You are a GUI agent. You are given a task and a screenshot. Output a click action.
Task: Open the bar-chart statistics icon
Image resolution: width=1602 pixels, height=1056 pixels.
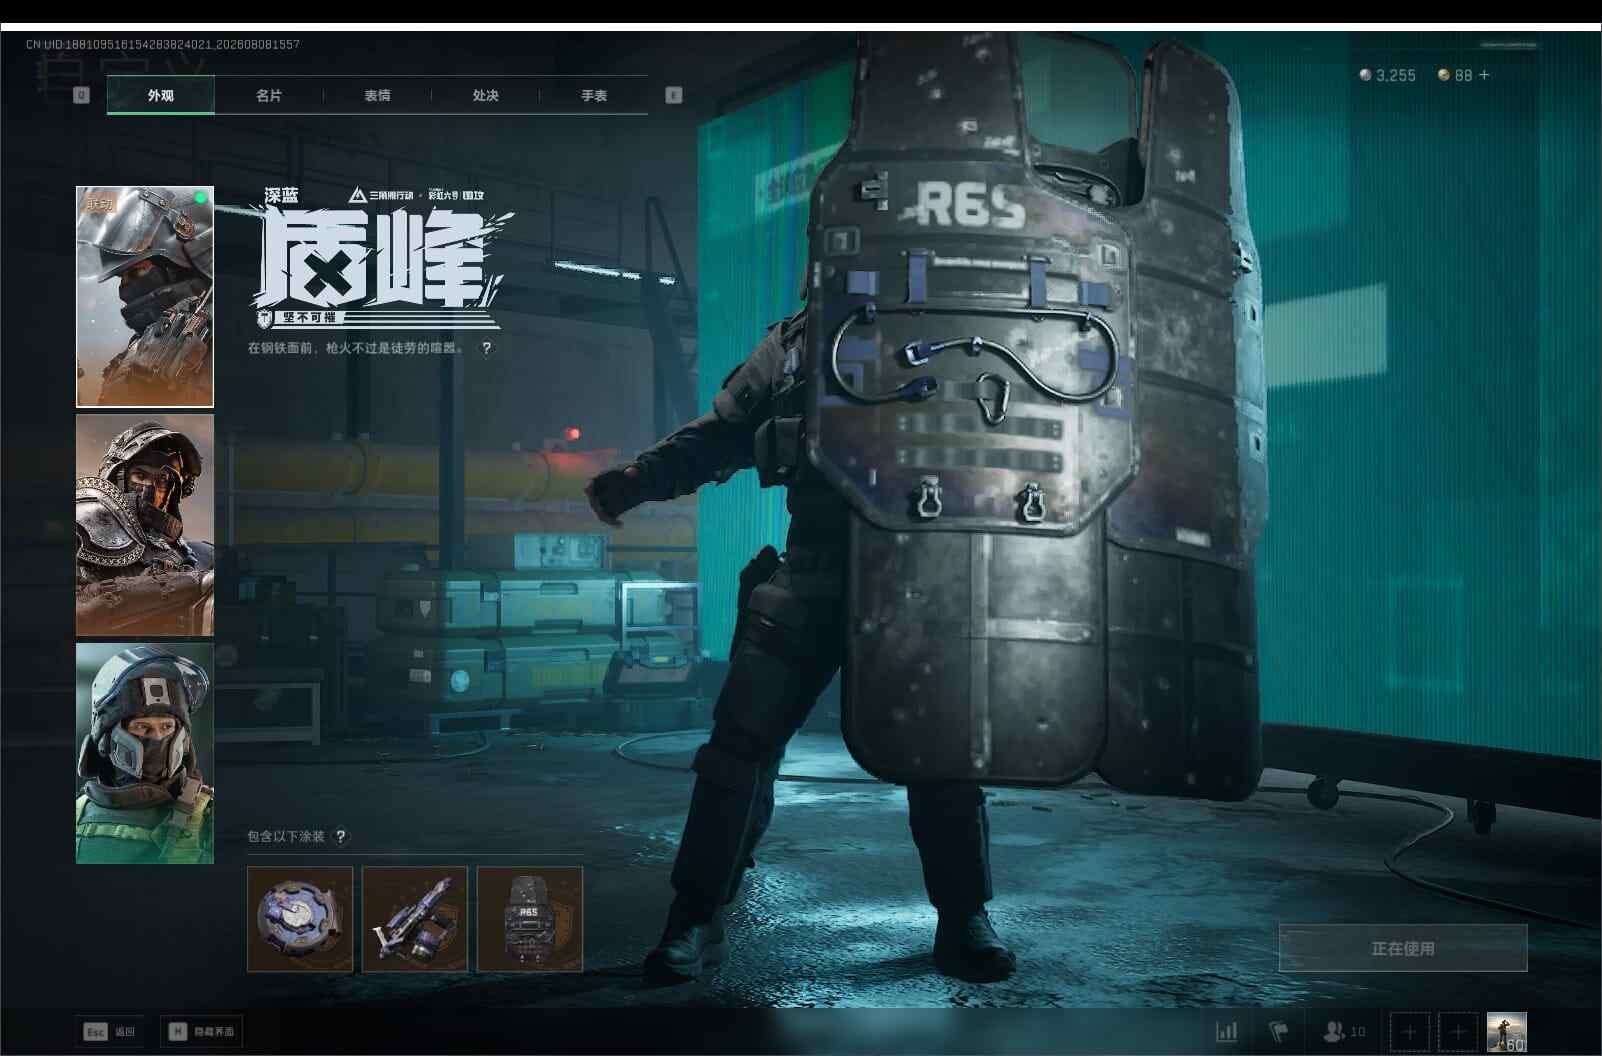click(1226, 1031)
